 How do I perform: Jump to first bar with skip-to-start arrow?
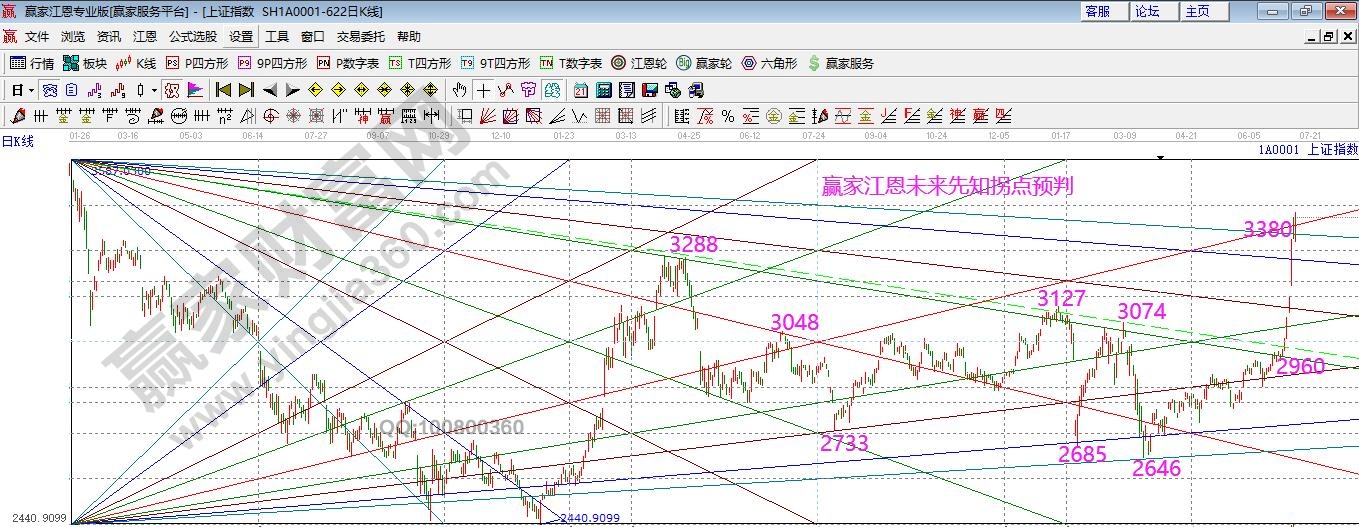[x=224, y=90]
